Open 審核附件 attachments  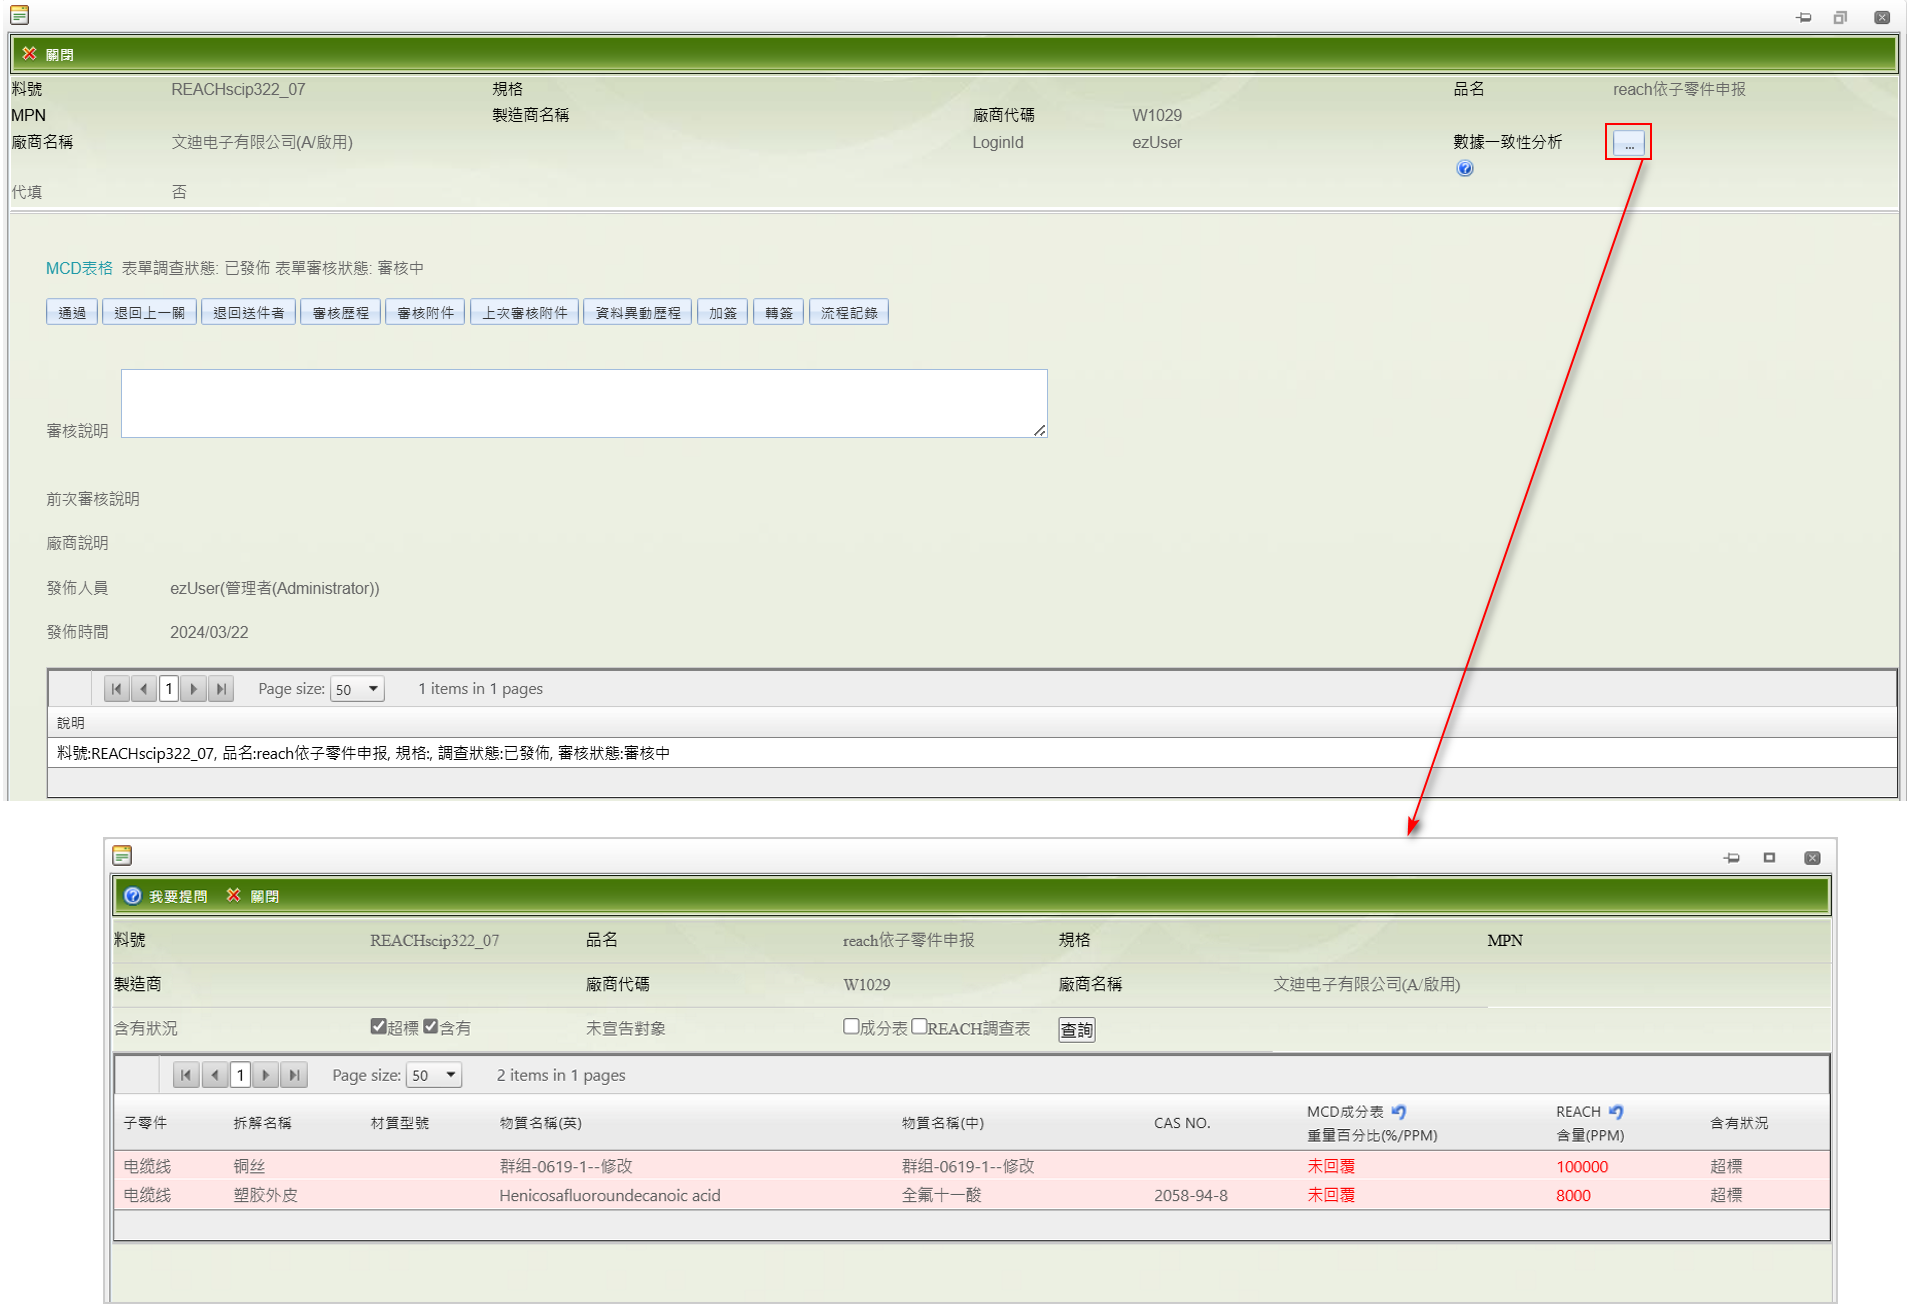click(x=425, y=313)
